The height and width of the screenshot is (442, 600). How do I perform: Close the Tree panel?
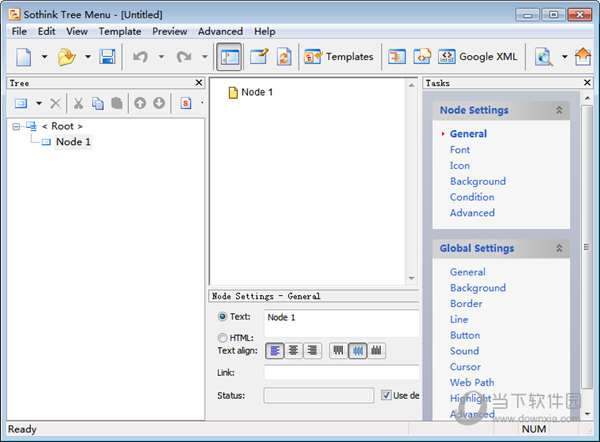coord(199,83)
